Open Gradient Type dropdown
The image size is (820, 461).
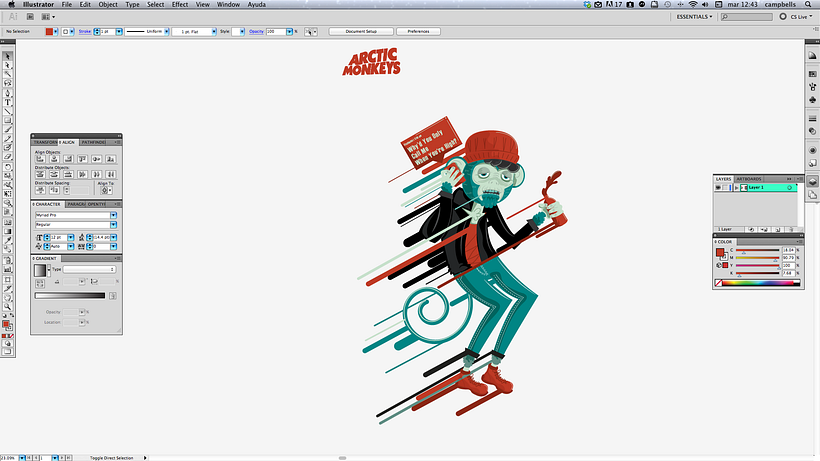(89, 269)
